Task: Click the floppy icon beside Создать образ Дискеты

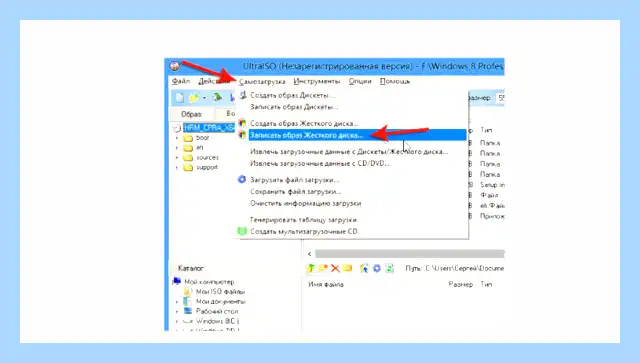Action: pos(243,95)
